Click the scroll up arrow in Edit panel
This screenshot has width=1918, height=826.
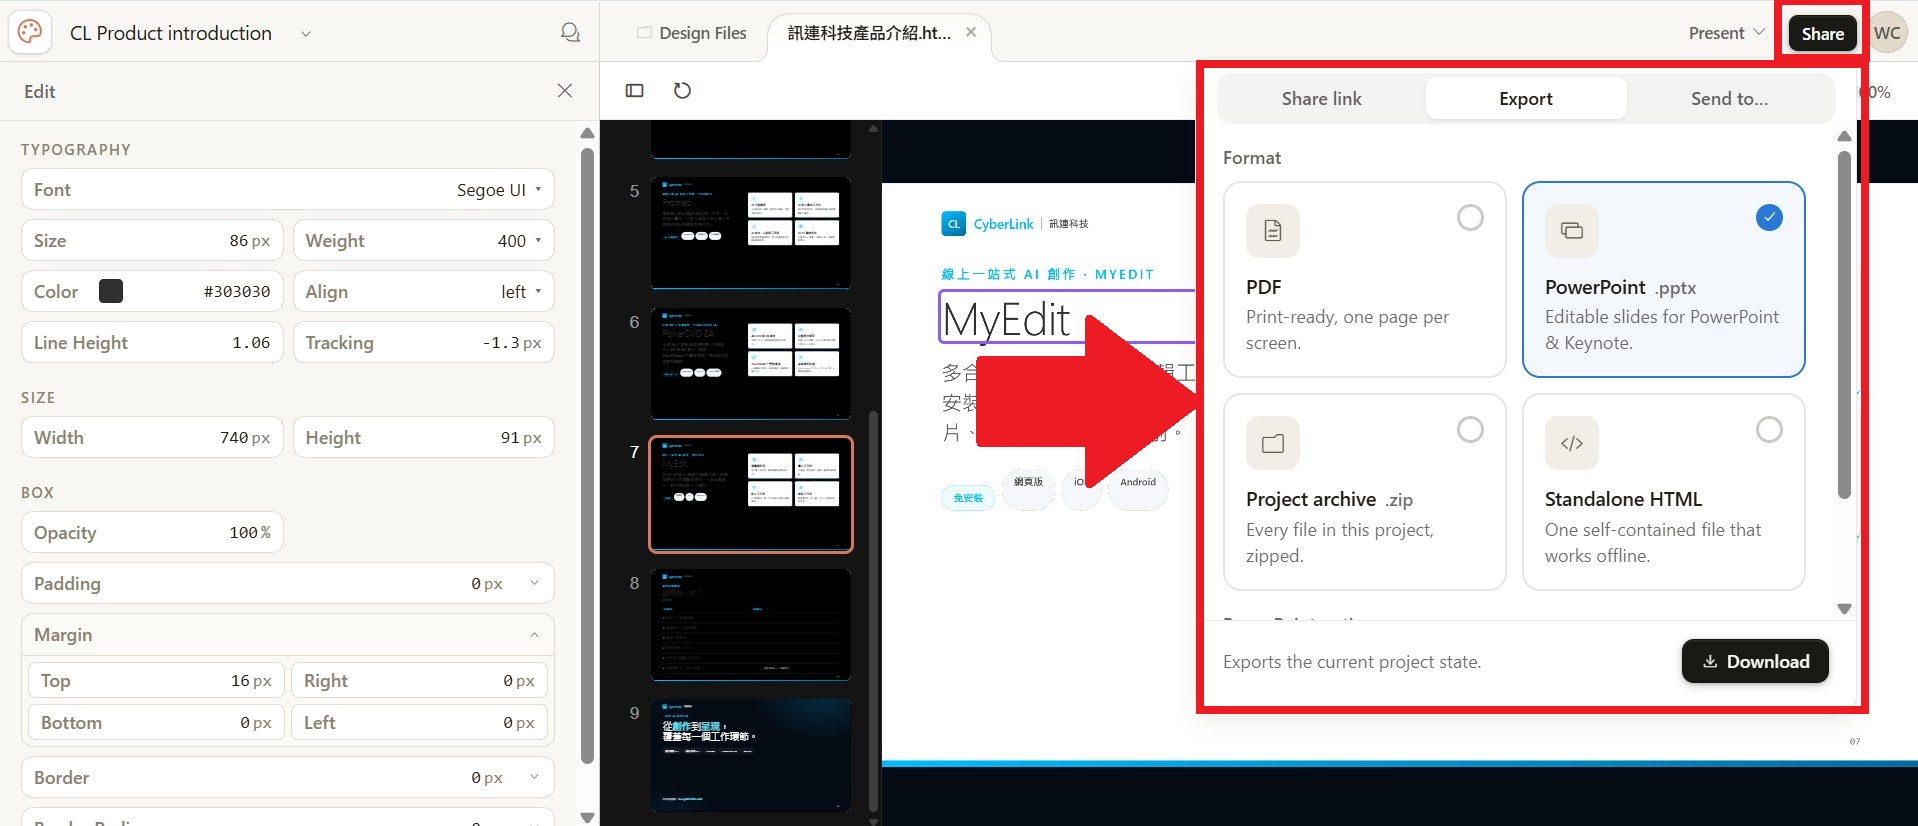pos(587,133)
